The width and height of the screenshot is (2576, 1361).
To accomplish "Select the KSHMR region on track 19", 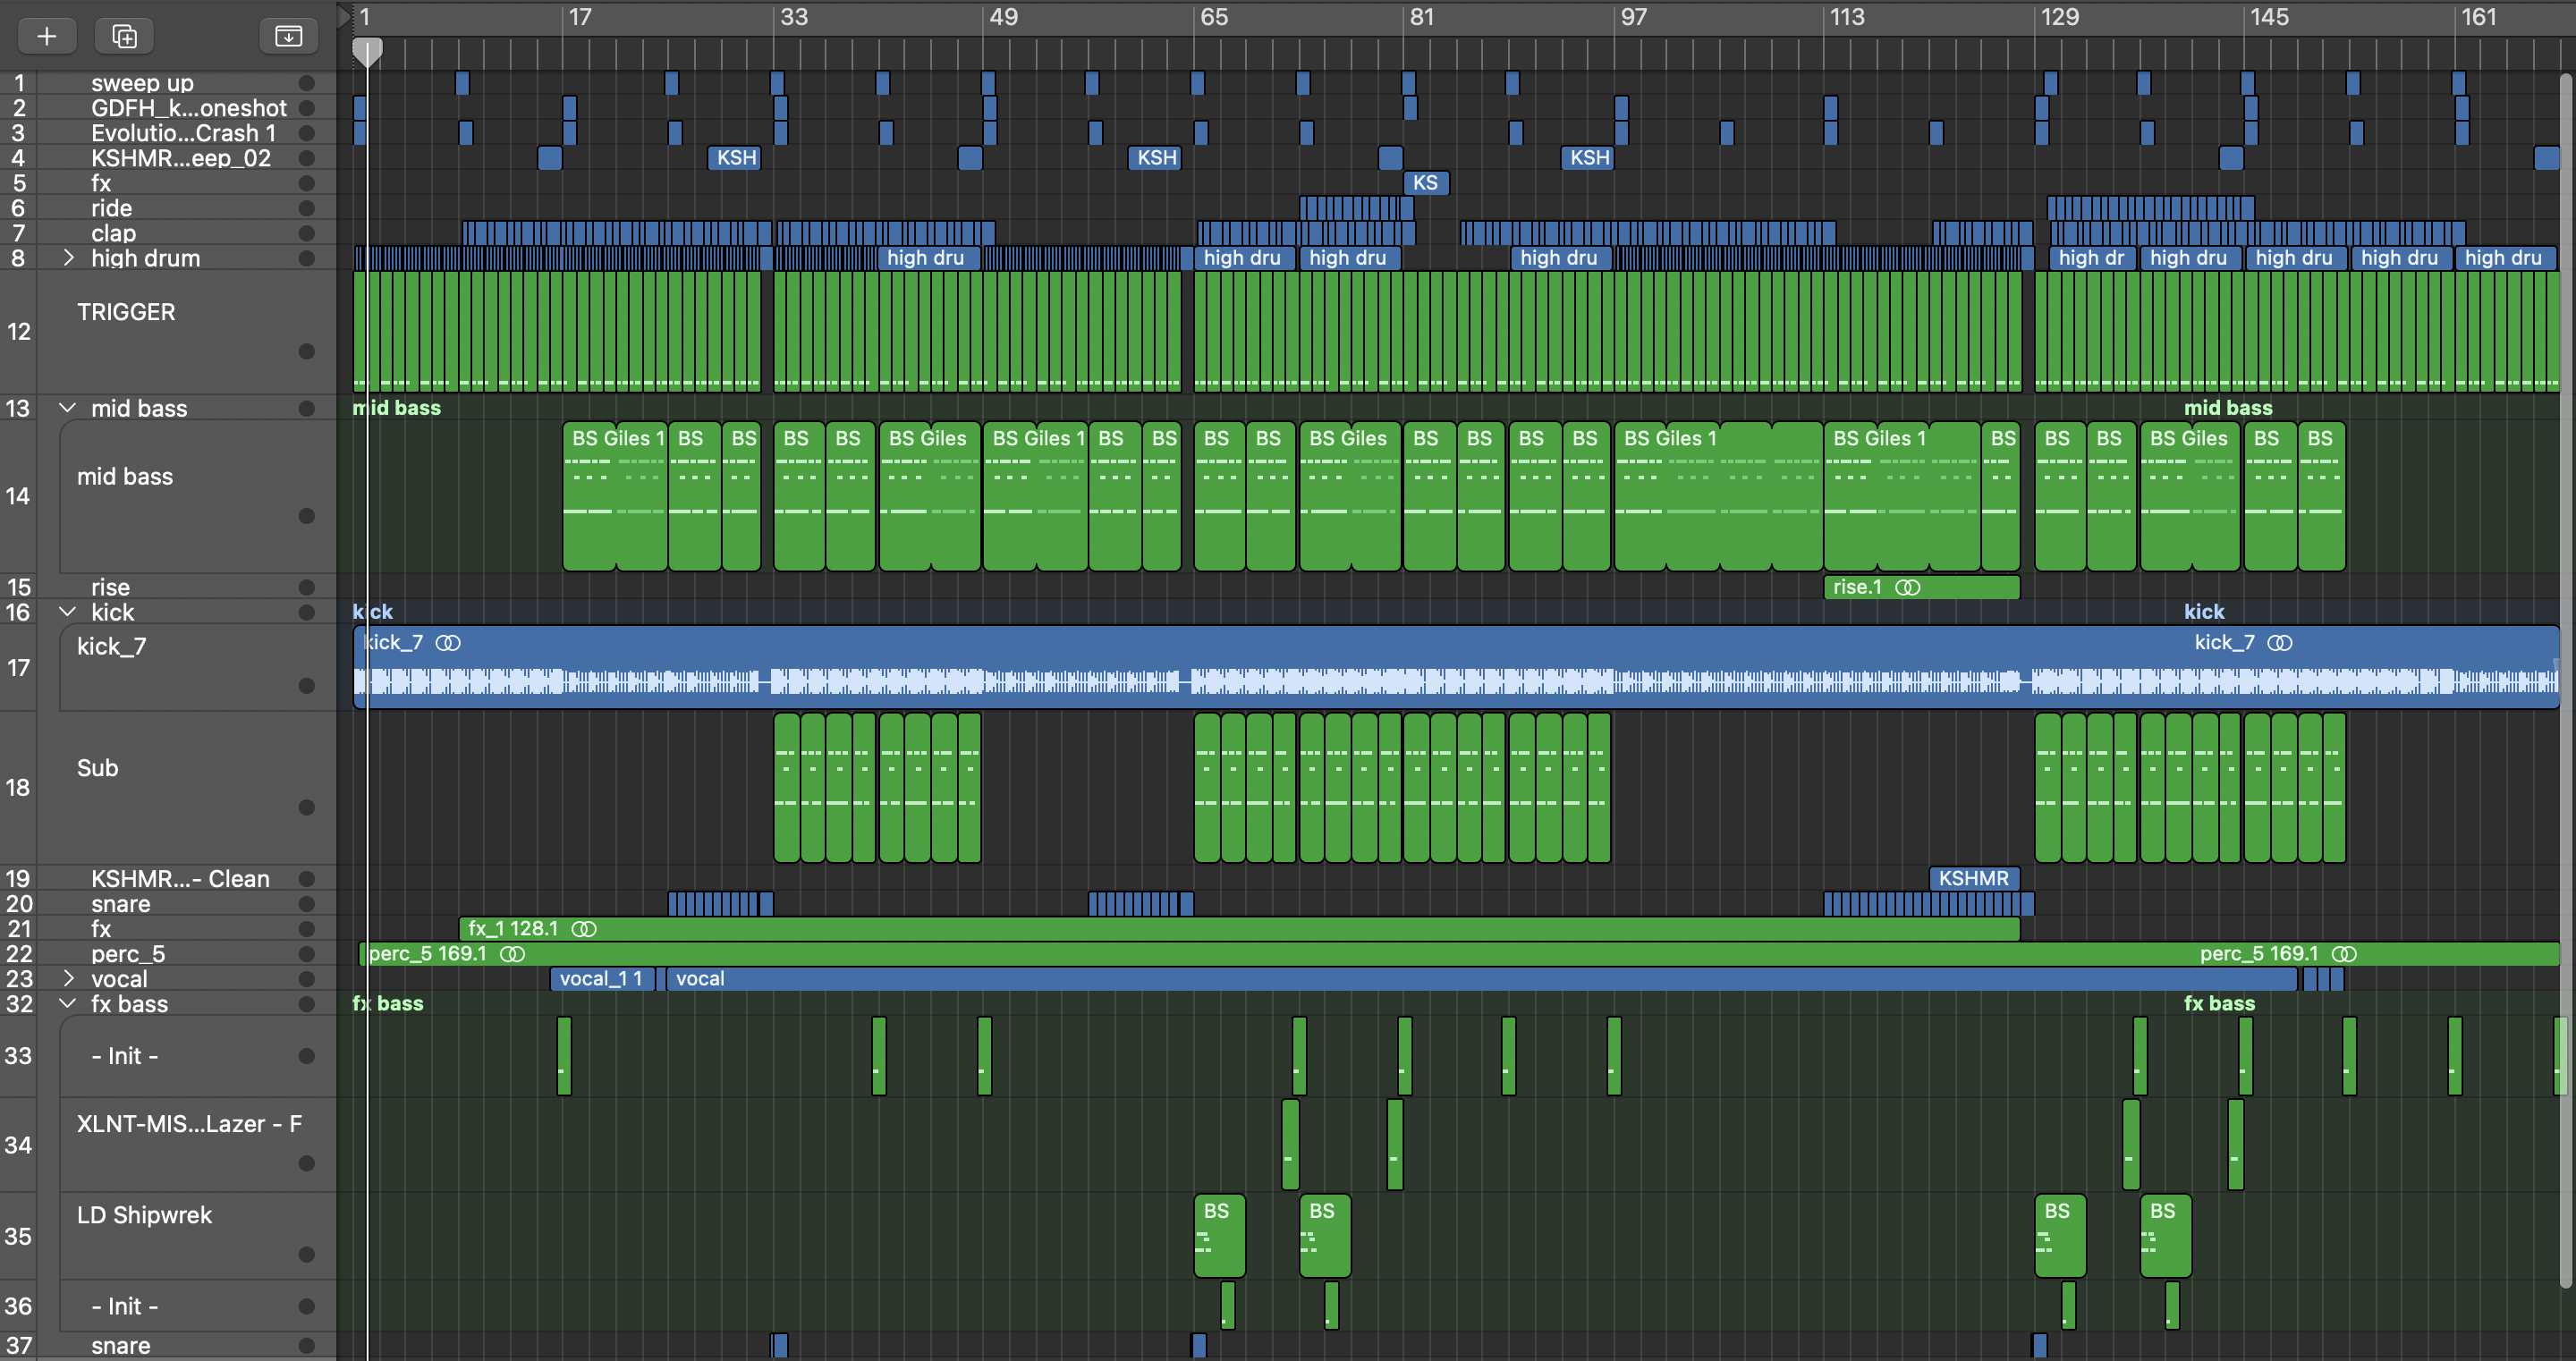I will [1973, 878].
